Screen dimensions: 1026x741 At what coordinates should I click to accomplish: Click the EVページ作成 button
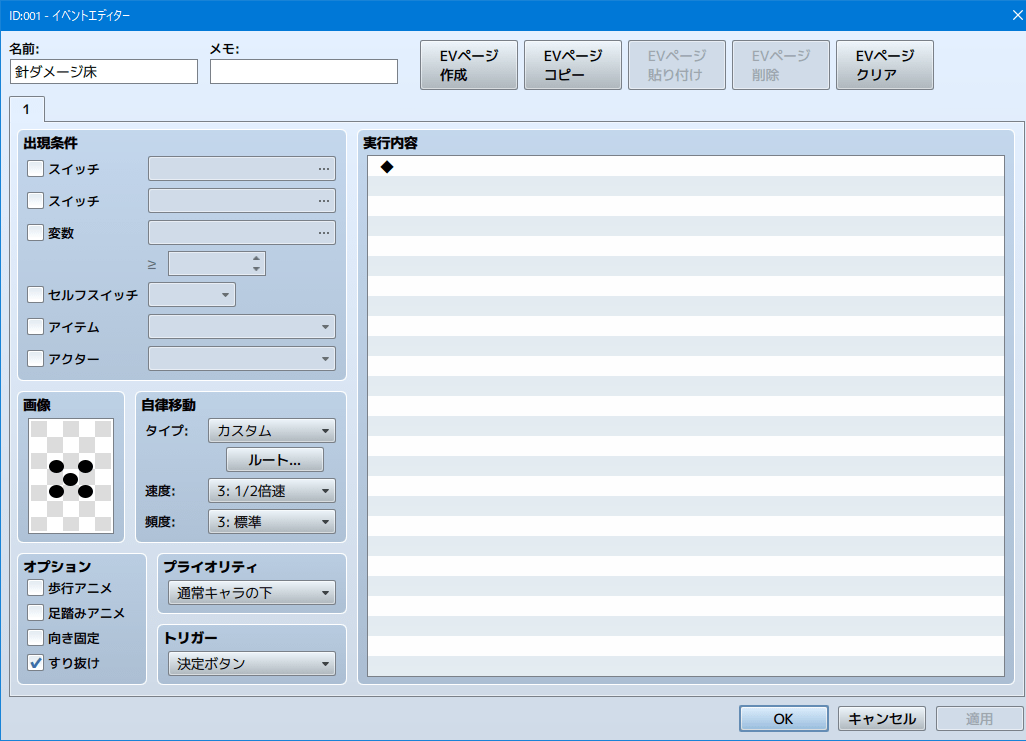click(468, 65)
